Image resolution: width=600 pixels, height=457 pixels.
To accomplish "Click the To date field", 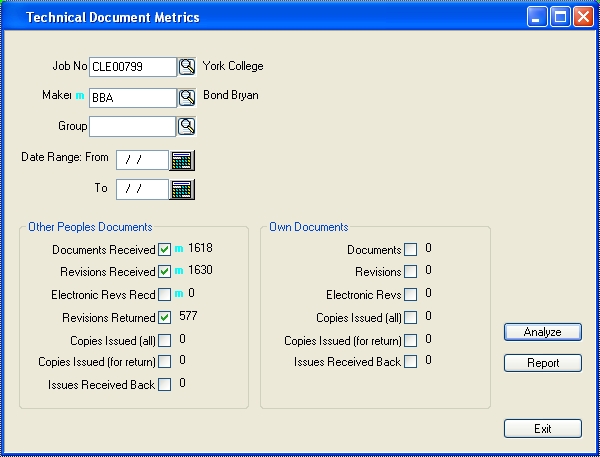I will pos(142,189).
